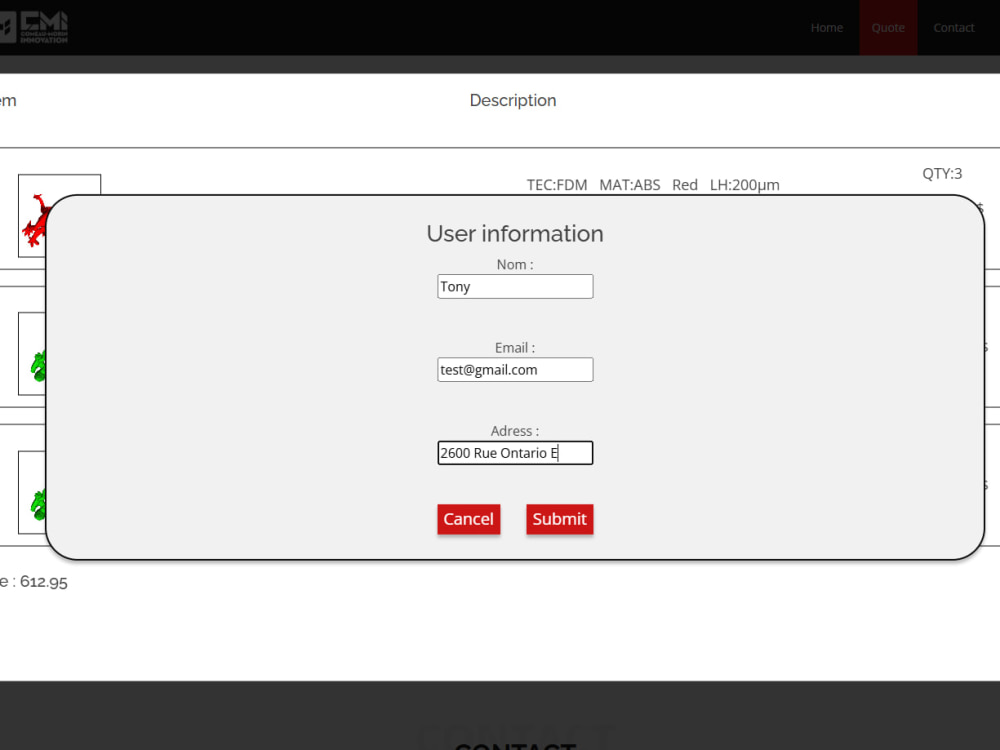Click the Adress field with 2600 Rue Ontario
The width and height of the screenshot is (1000, 750).
point(515,453)
